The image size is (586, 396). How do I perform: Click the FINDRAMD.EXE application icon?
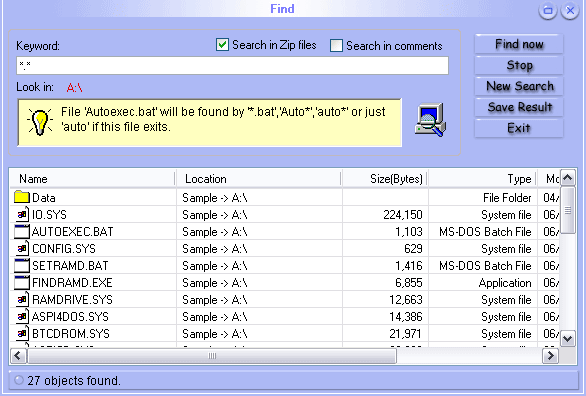tap(22, 282)
